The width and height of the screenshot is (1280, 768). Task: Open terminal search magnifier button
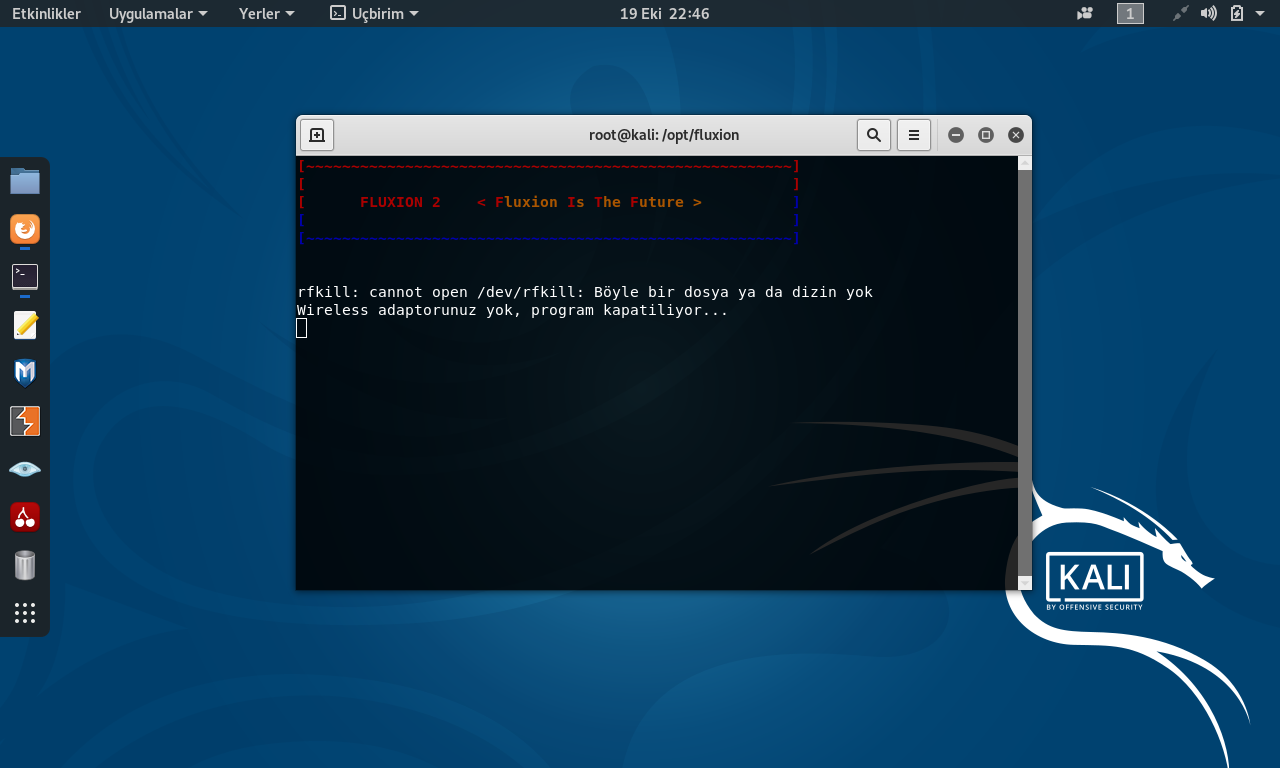pos(874,135)
